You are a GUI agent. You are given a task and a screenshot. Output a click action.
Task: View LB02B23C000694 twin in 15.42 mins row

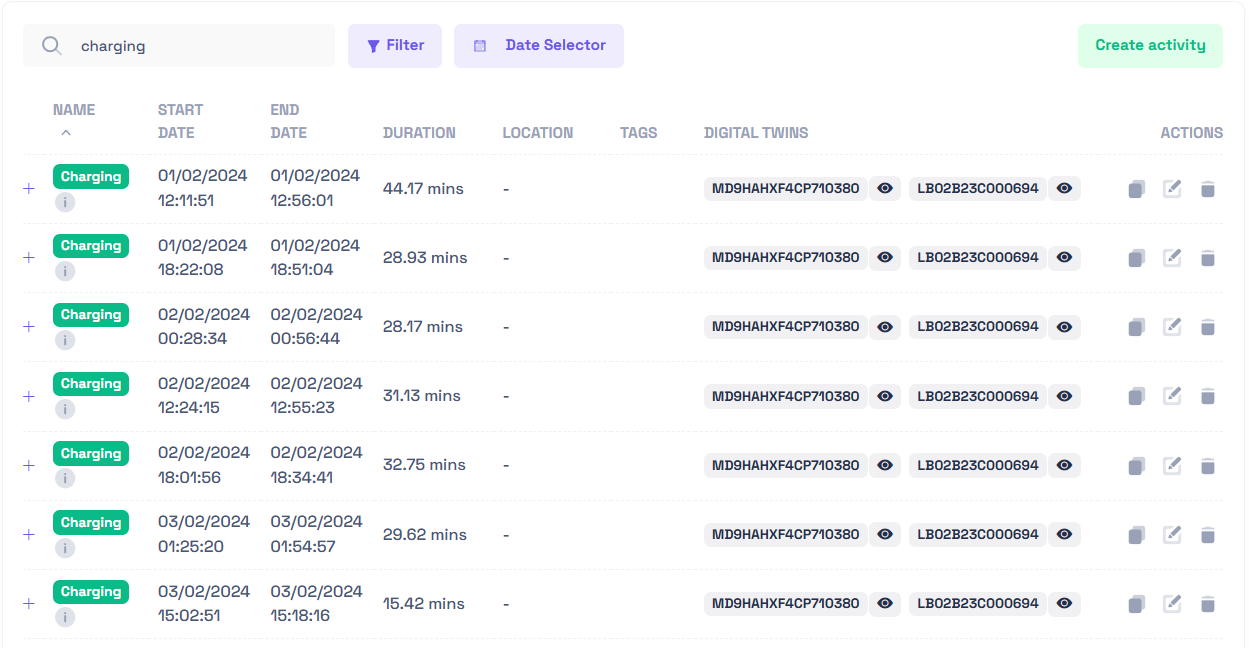(x=1065, y=603)
